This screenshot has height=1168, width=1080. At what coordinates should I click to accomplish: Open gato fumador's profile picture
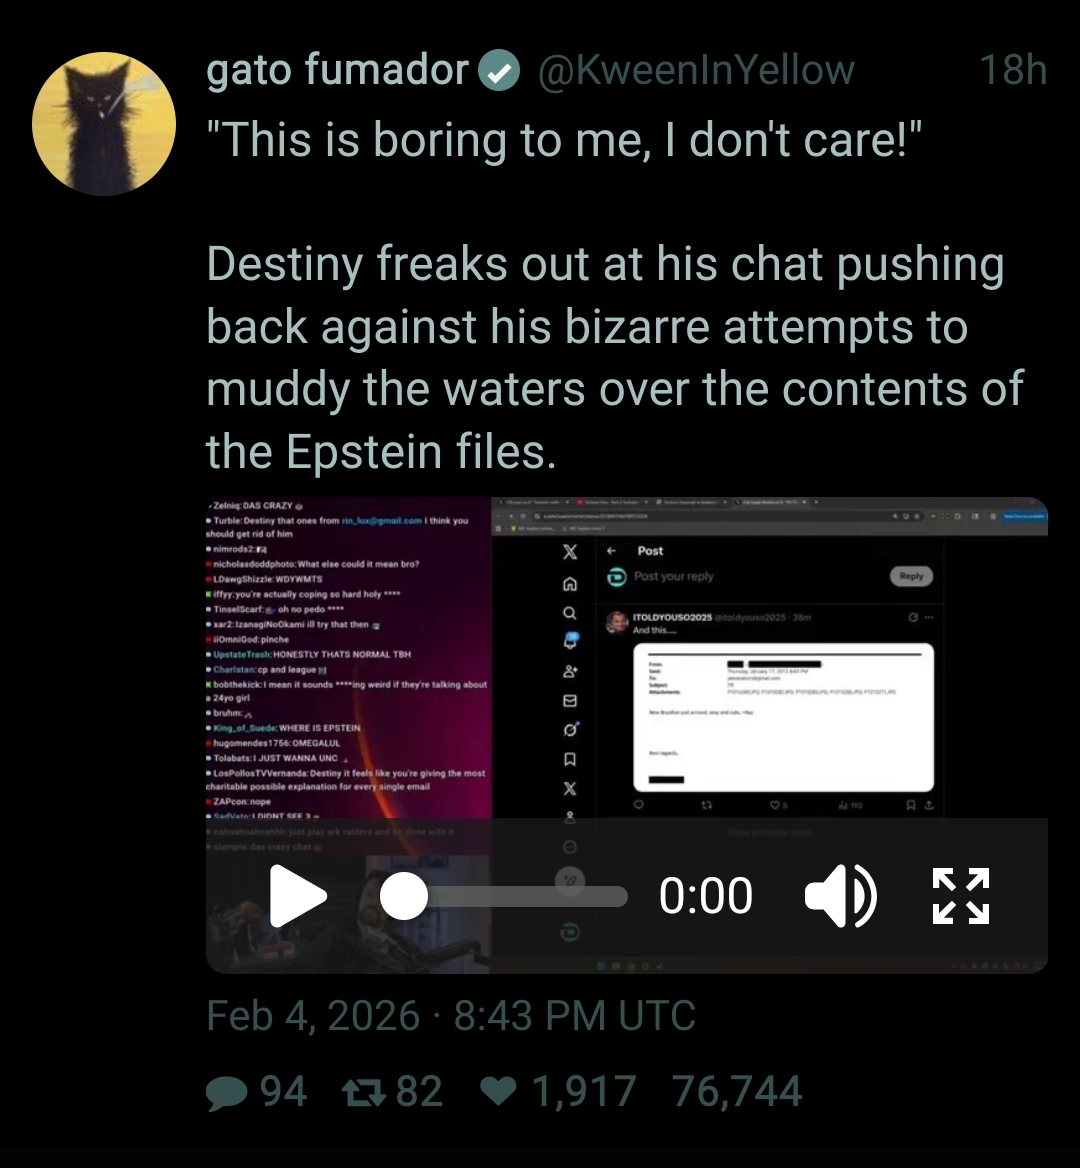(104, 124)
